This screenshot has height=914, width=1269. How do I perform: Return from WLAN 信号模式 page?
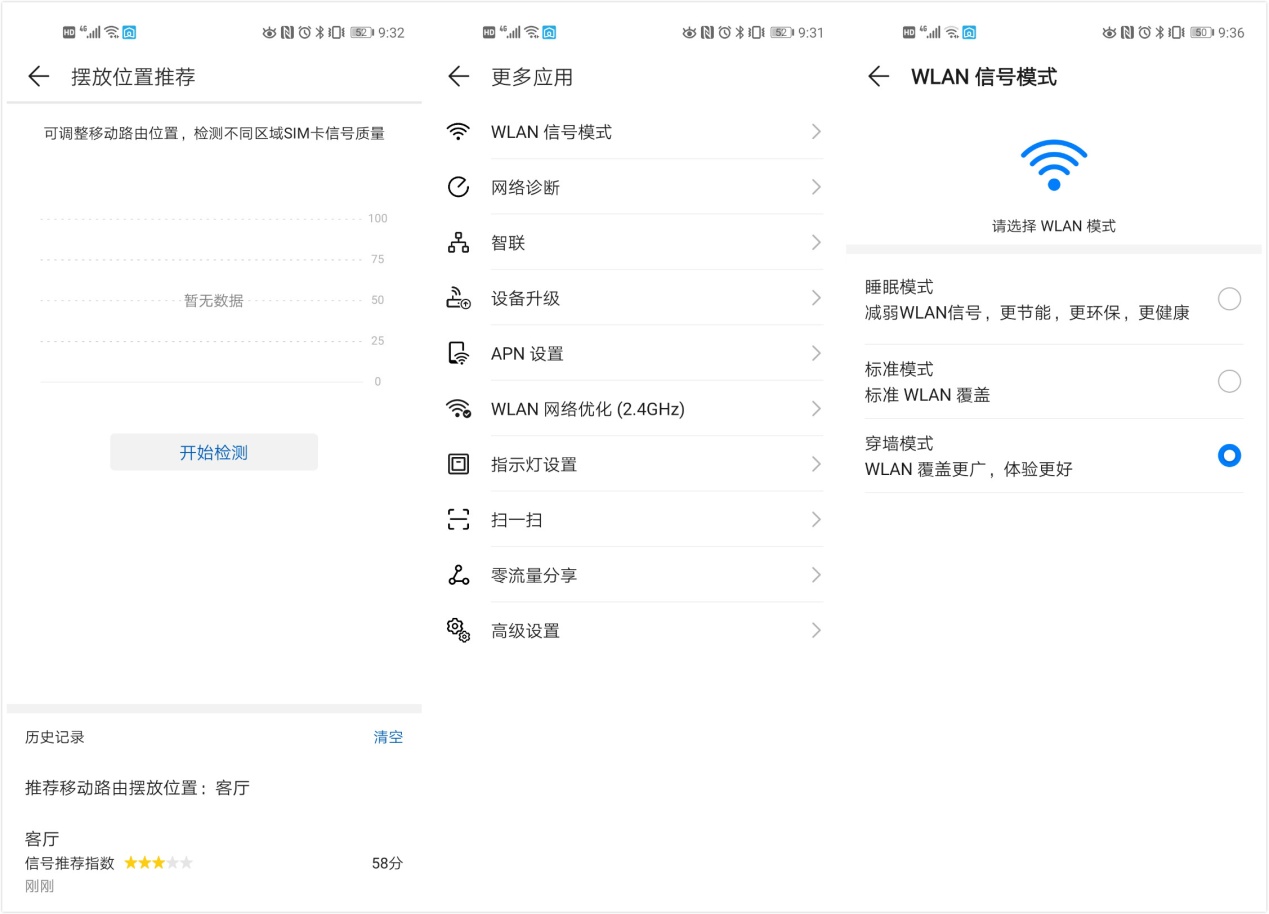click(x=877, y=76)
